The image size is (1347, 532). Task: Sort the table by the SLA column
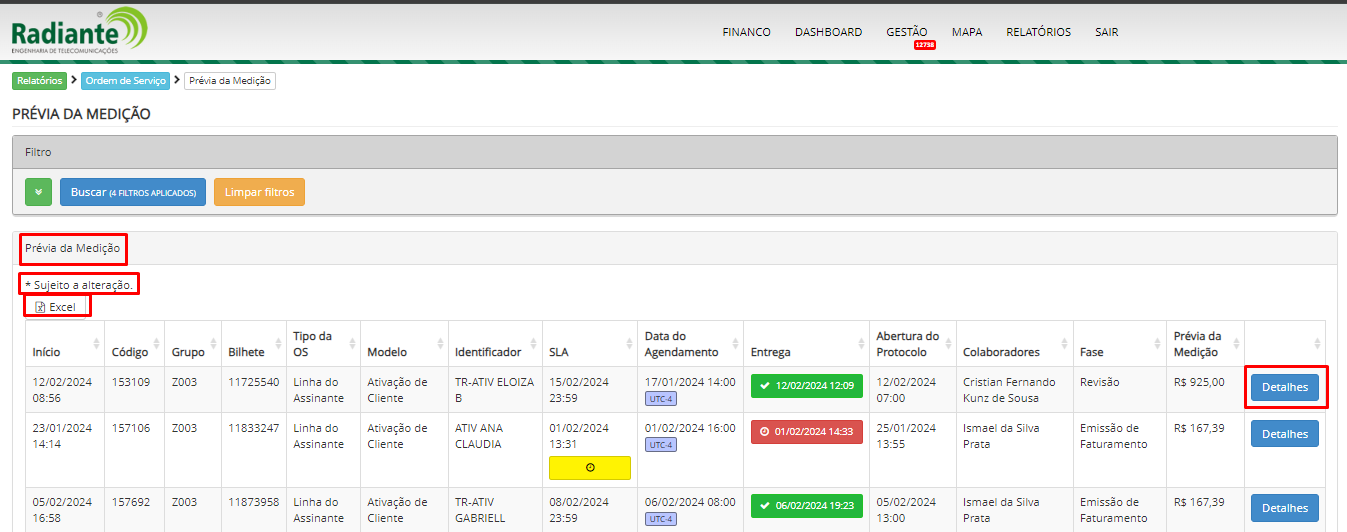pos(628,344)
